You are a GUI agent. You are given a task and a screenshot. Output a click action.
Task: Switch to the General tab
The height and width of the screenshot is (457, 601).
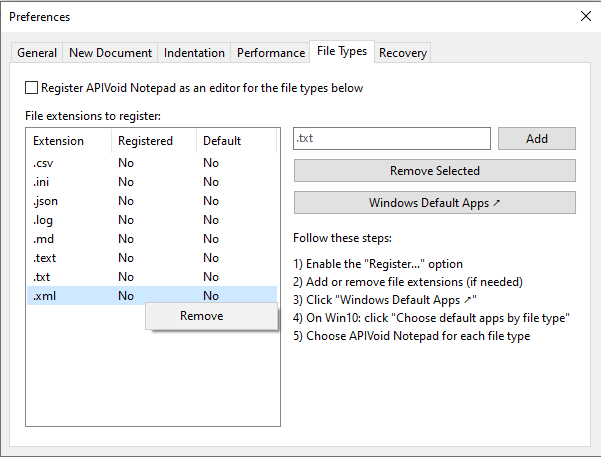[37, 53]
